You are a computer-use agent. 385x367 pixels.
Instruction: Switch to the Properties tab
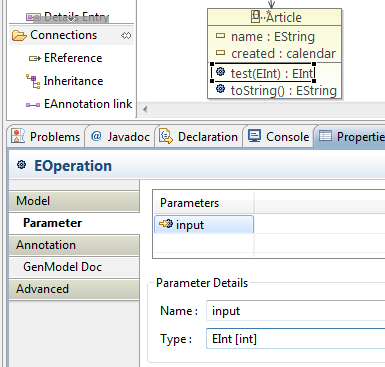[x=351, y=136]
